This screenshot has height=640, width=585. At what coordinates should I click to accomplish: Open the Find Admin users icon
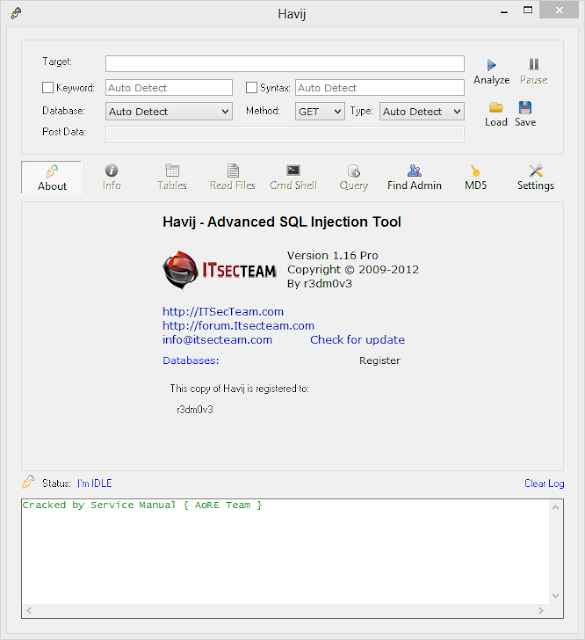414,170
